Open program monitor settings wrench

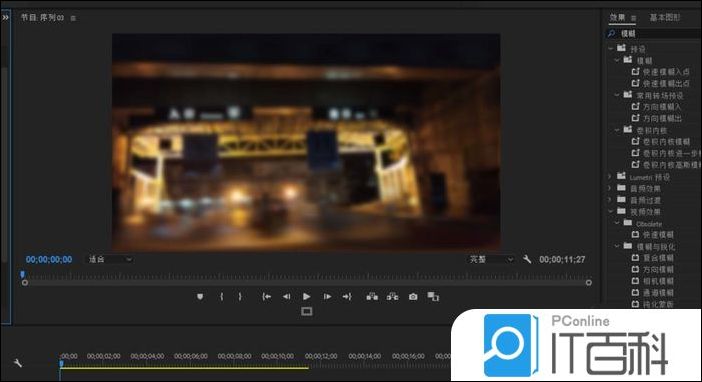click(x=527, y=259)
